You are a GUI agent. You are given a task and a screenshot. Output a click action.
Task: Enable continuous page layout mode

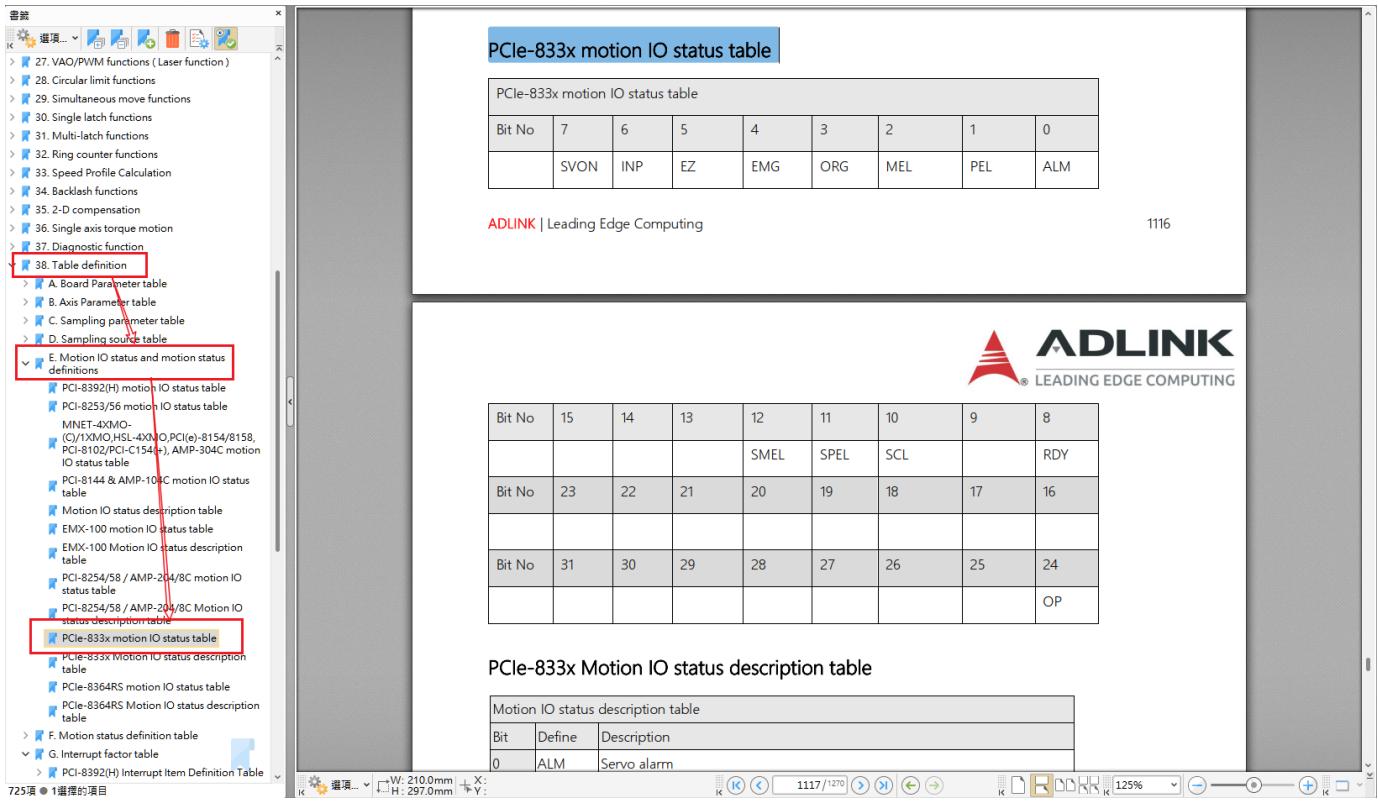(x=1041, y=783)
